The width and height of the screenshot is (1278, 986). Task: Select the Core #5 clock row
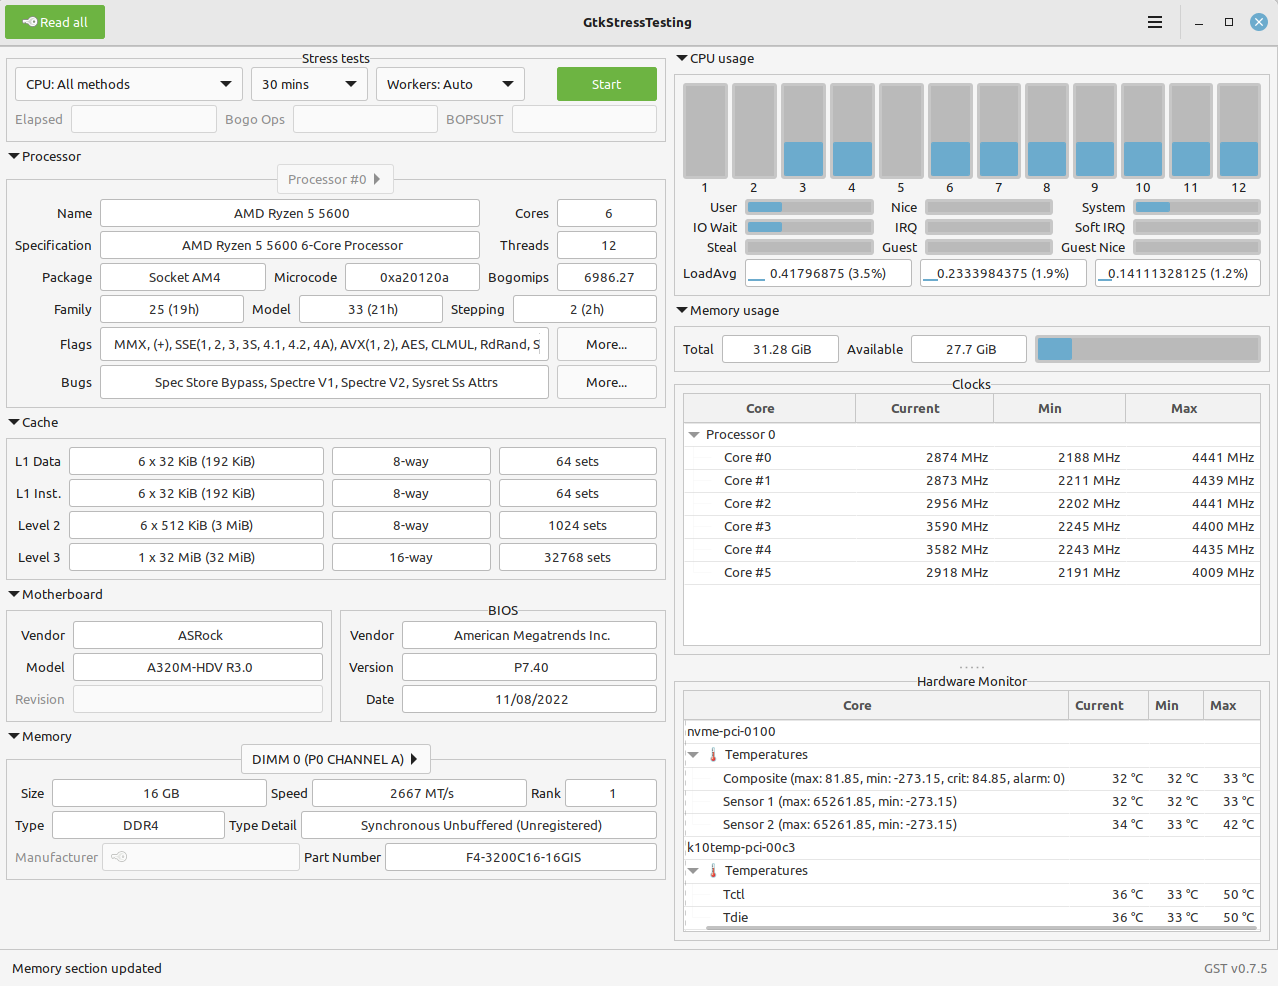(972, 573)
